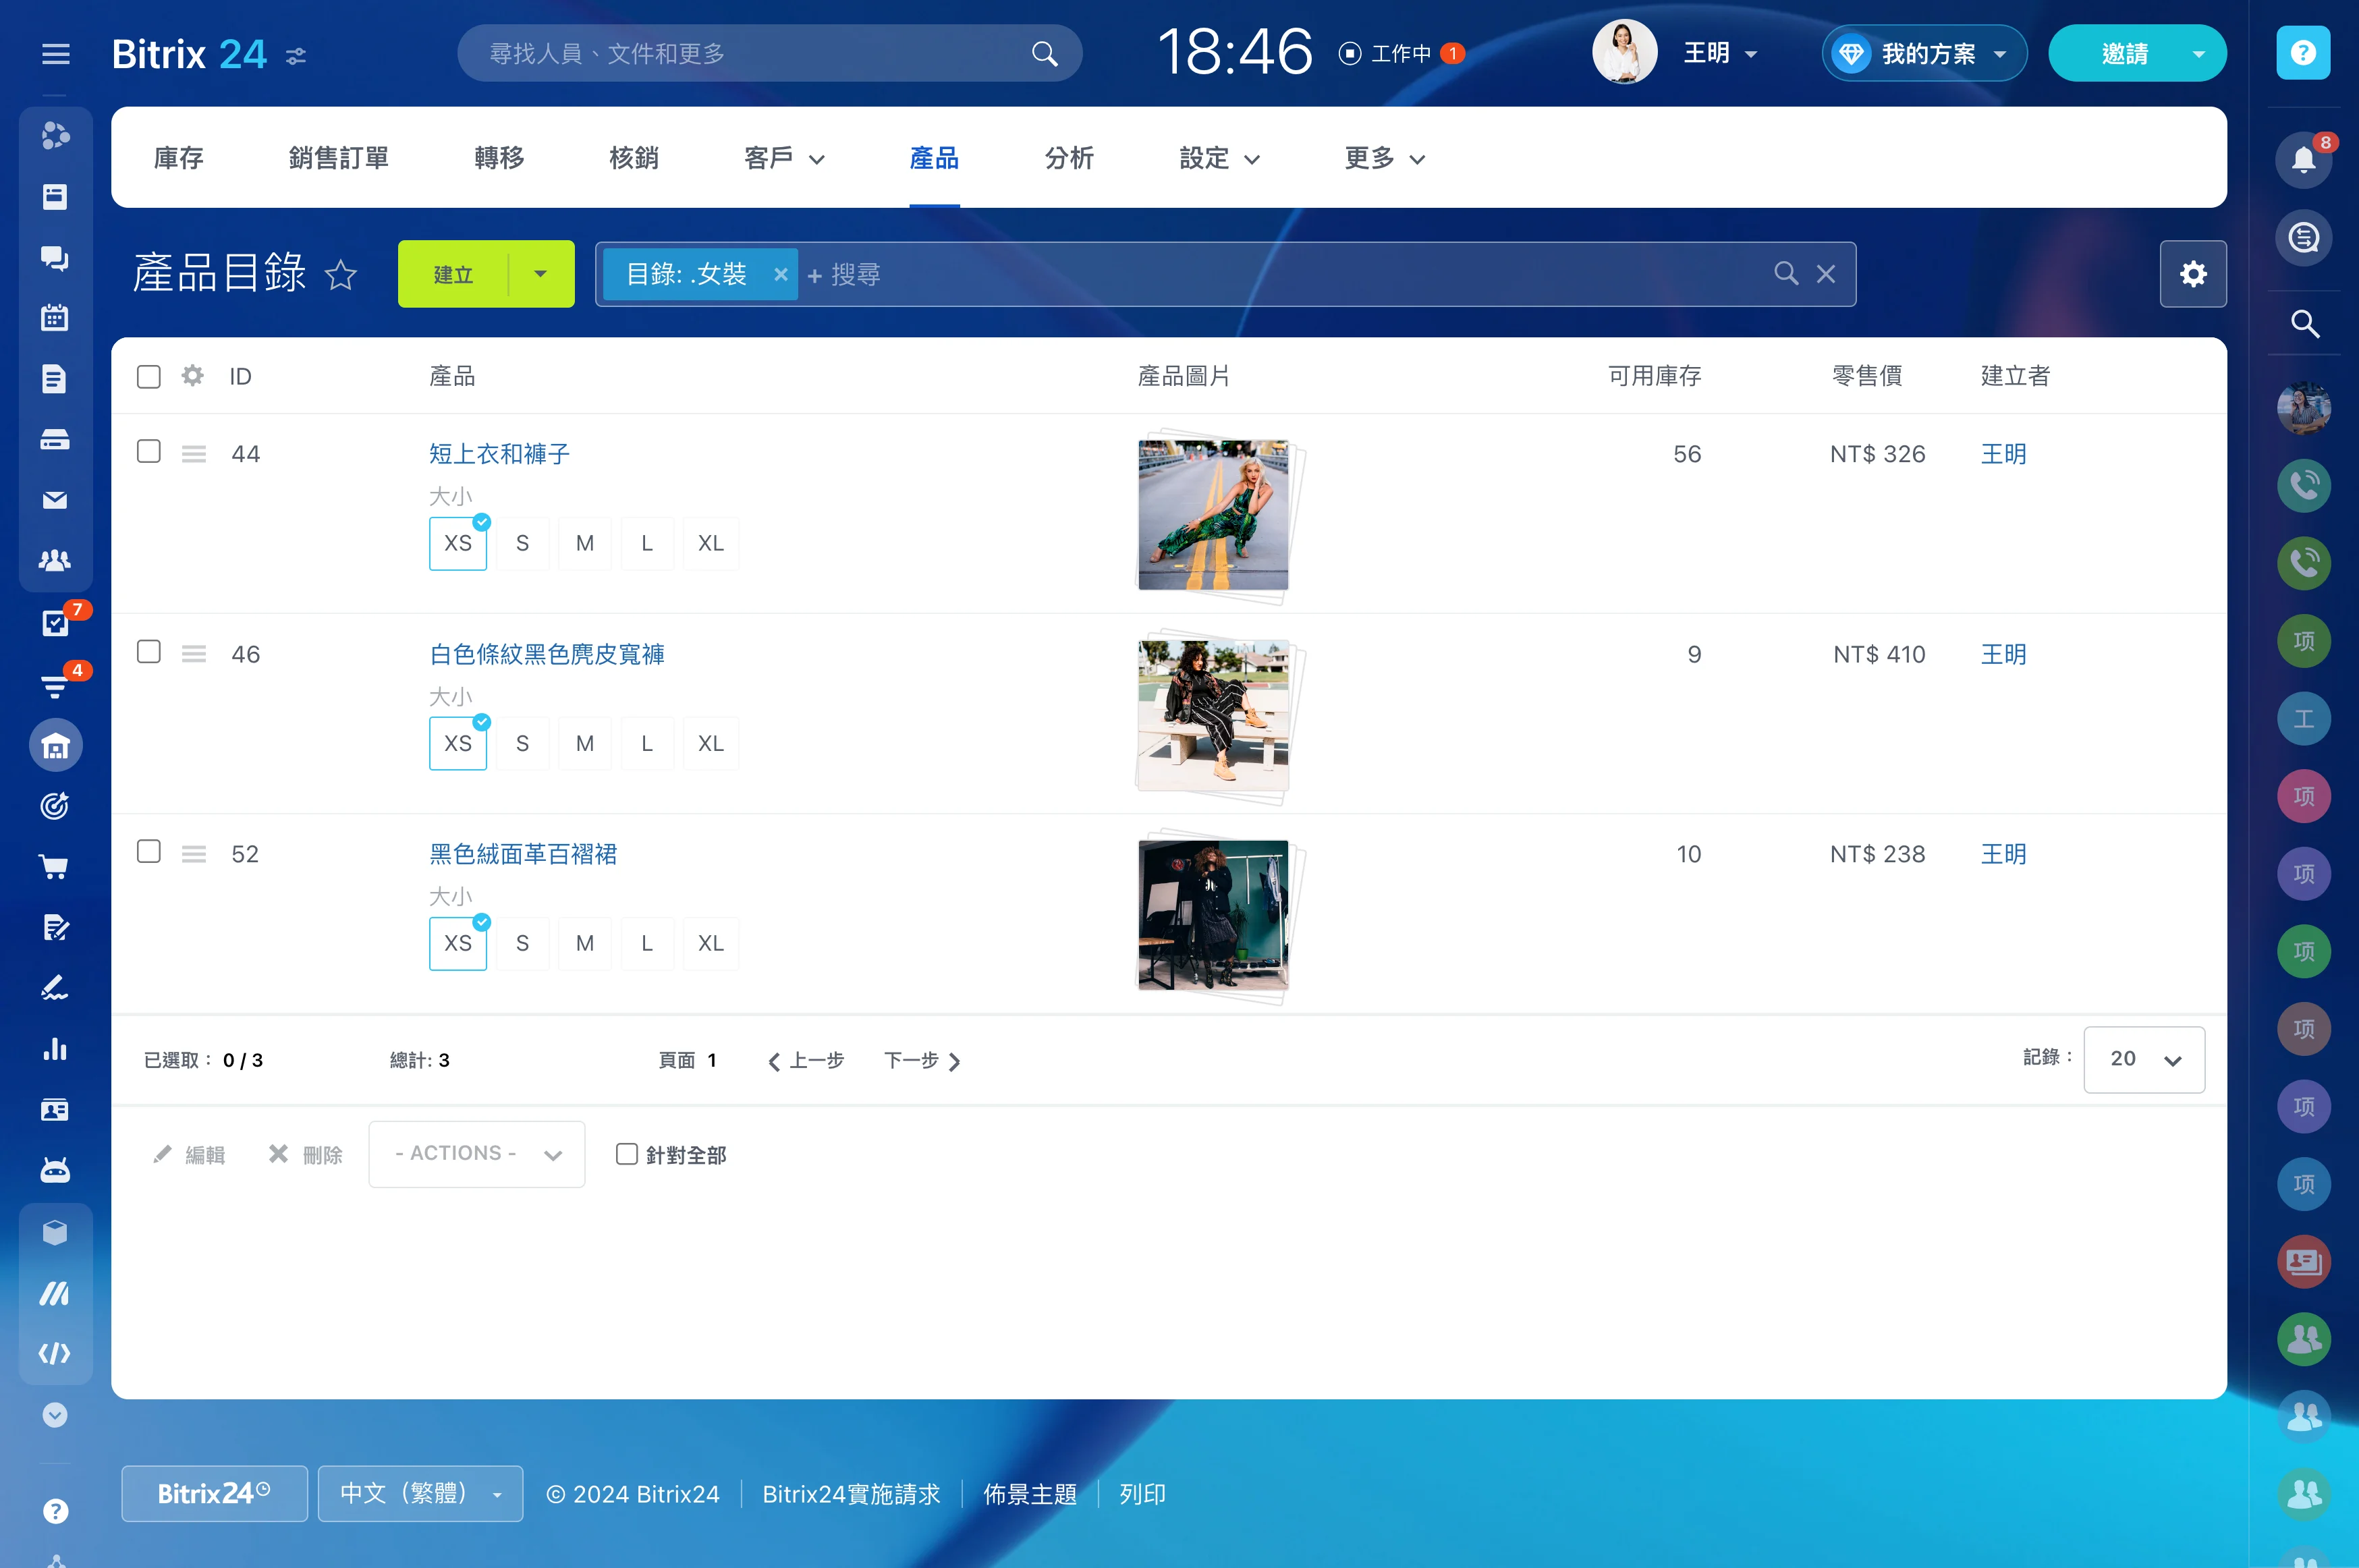Open the shopping cart icon in sidebar
The width and height of the screenshot is (2359, 1568).
tap(55, 867)
